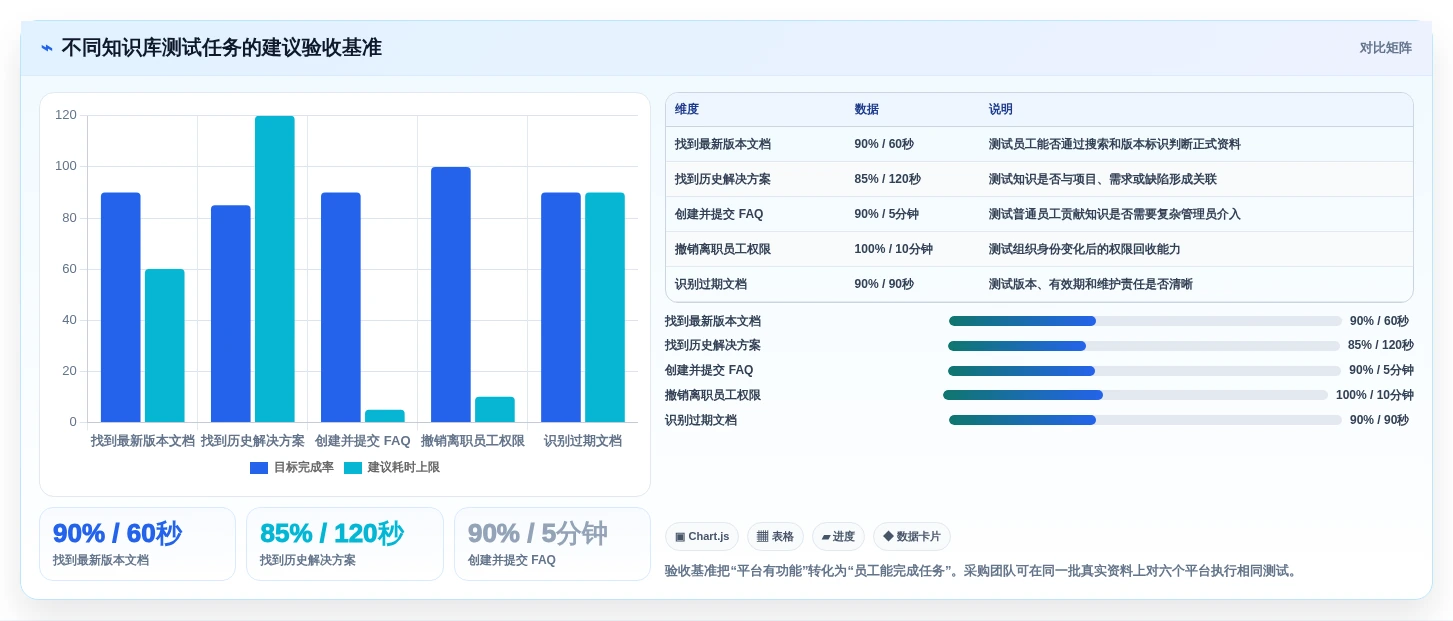The height and width of the screenshot is (621, 1453).
Task: Select table row 创建并提交 FAQ
Action: (x=1039, y=214)
